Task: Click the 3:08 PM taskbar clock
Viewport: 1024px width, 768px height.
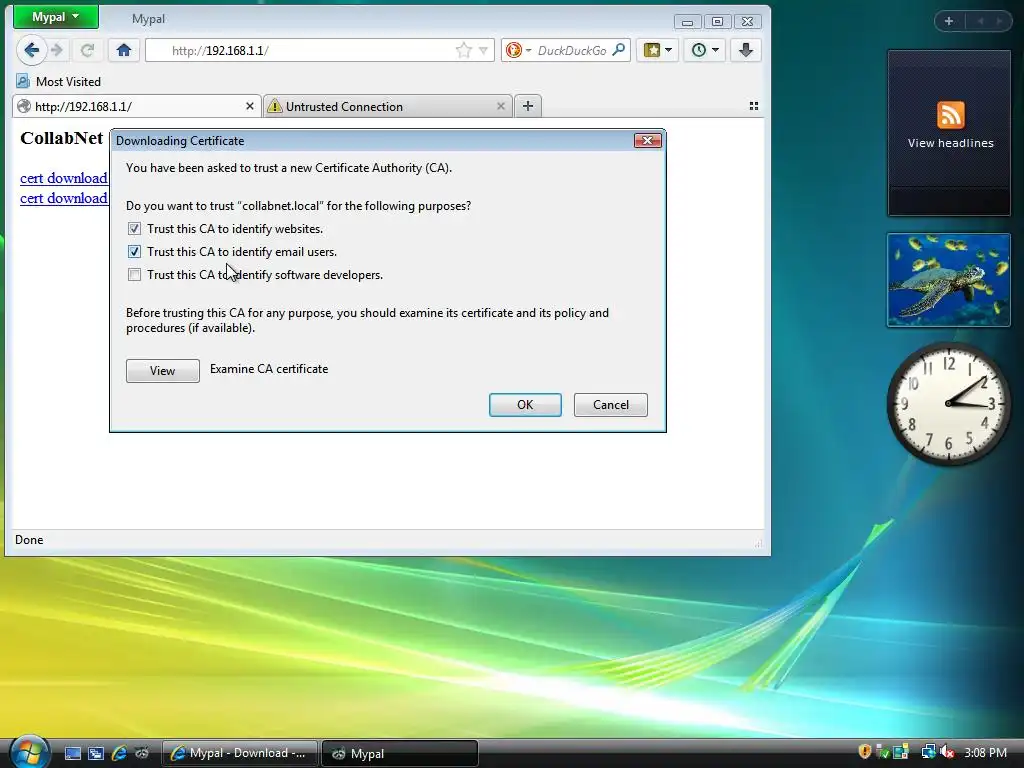Action: [985, 752]
